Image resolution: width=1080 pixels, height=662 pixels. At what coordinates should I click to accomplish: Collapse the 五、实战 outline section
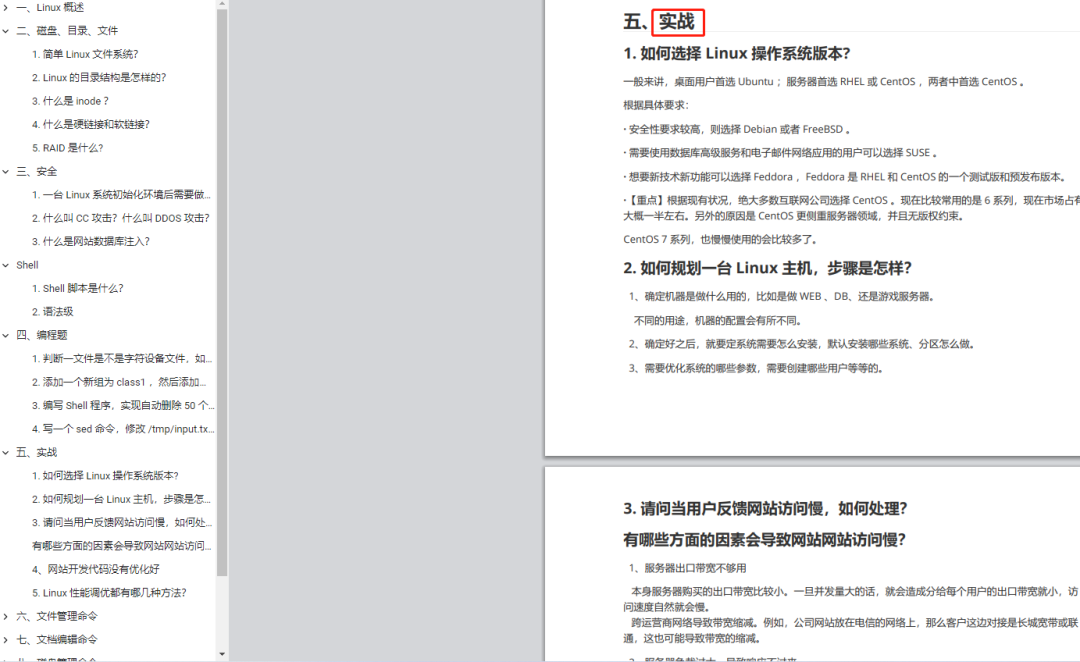pos(6,453)
